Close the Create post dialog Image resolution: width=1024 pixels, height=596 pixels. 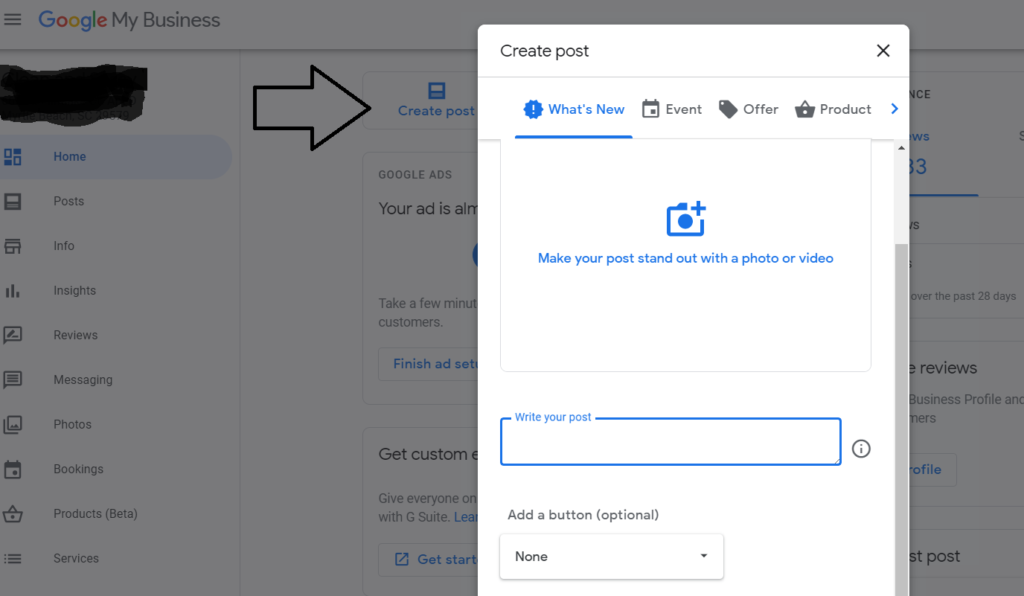(x=883, y=50)
